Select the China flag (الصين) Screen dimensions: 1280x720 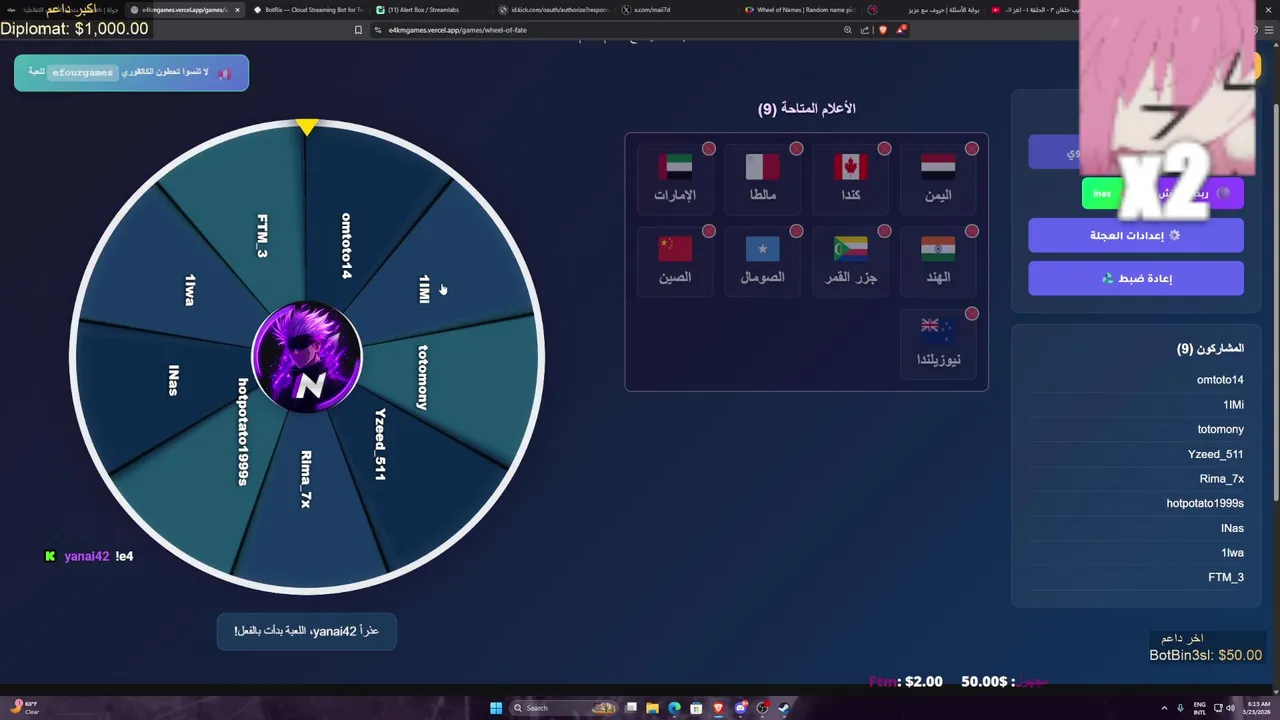675,260
